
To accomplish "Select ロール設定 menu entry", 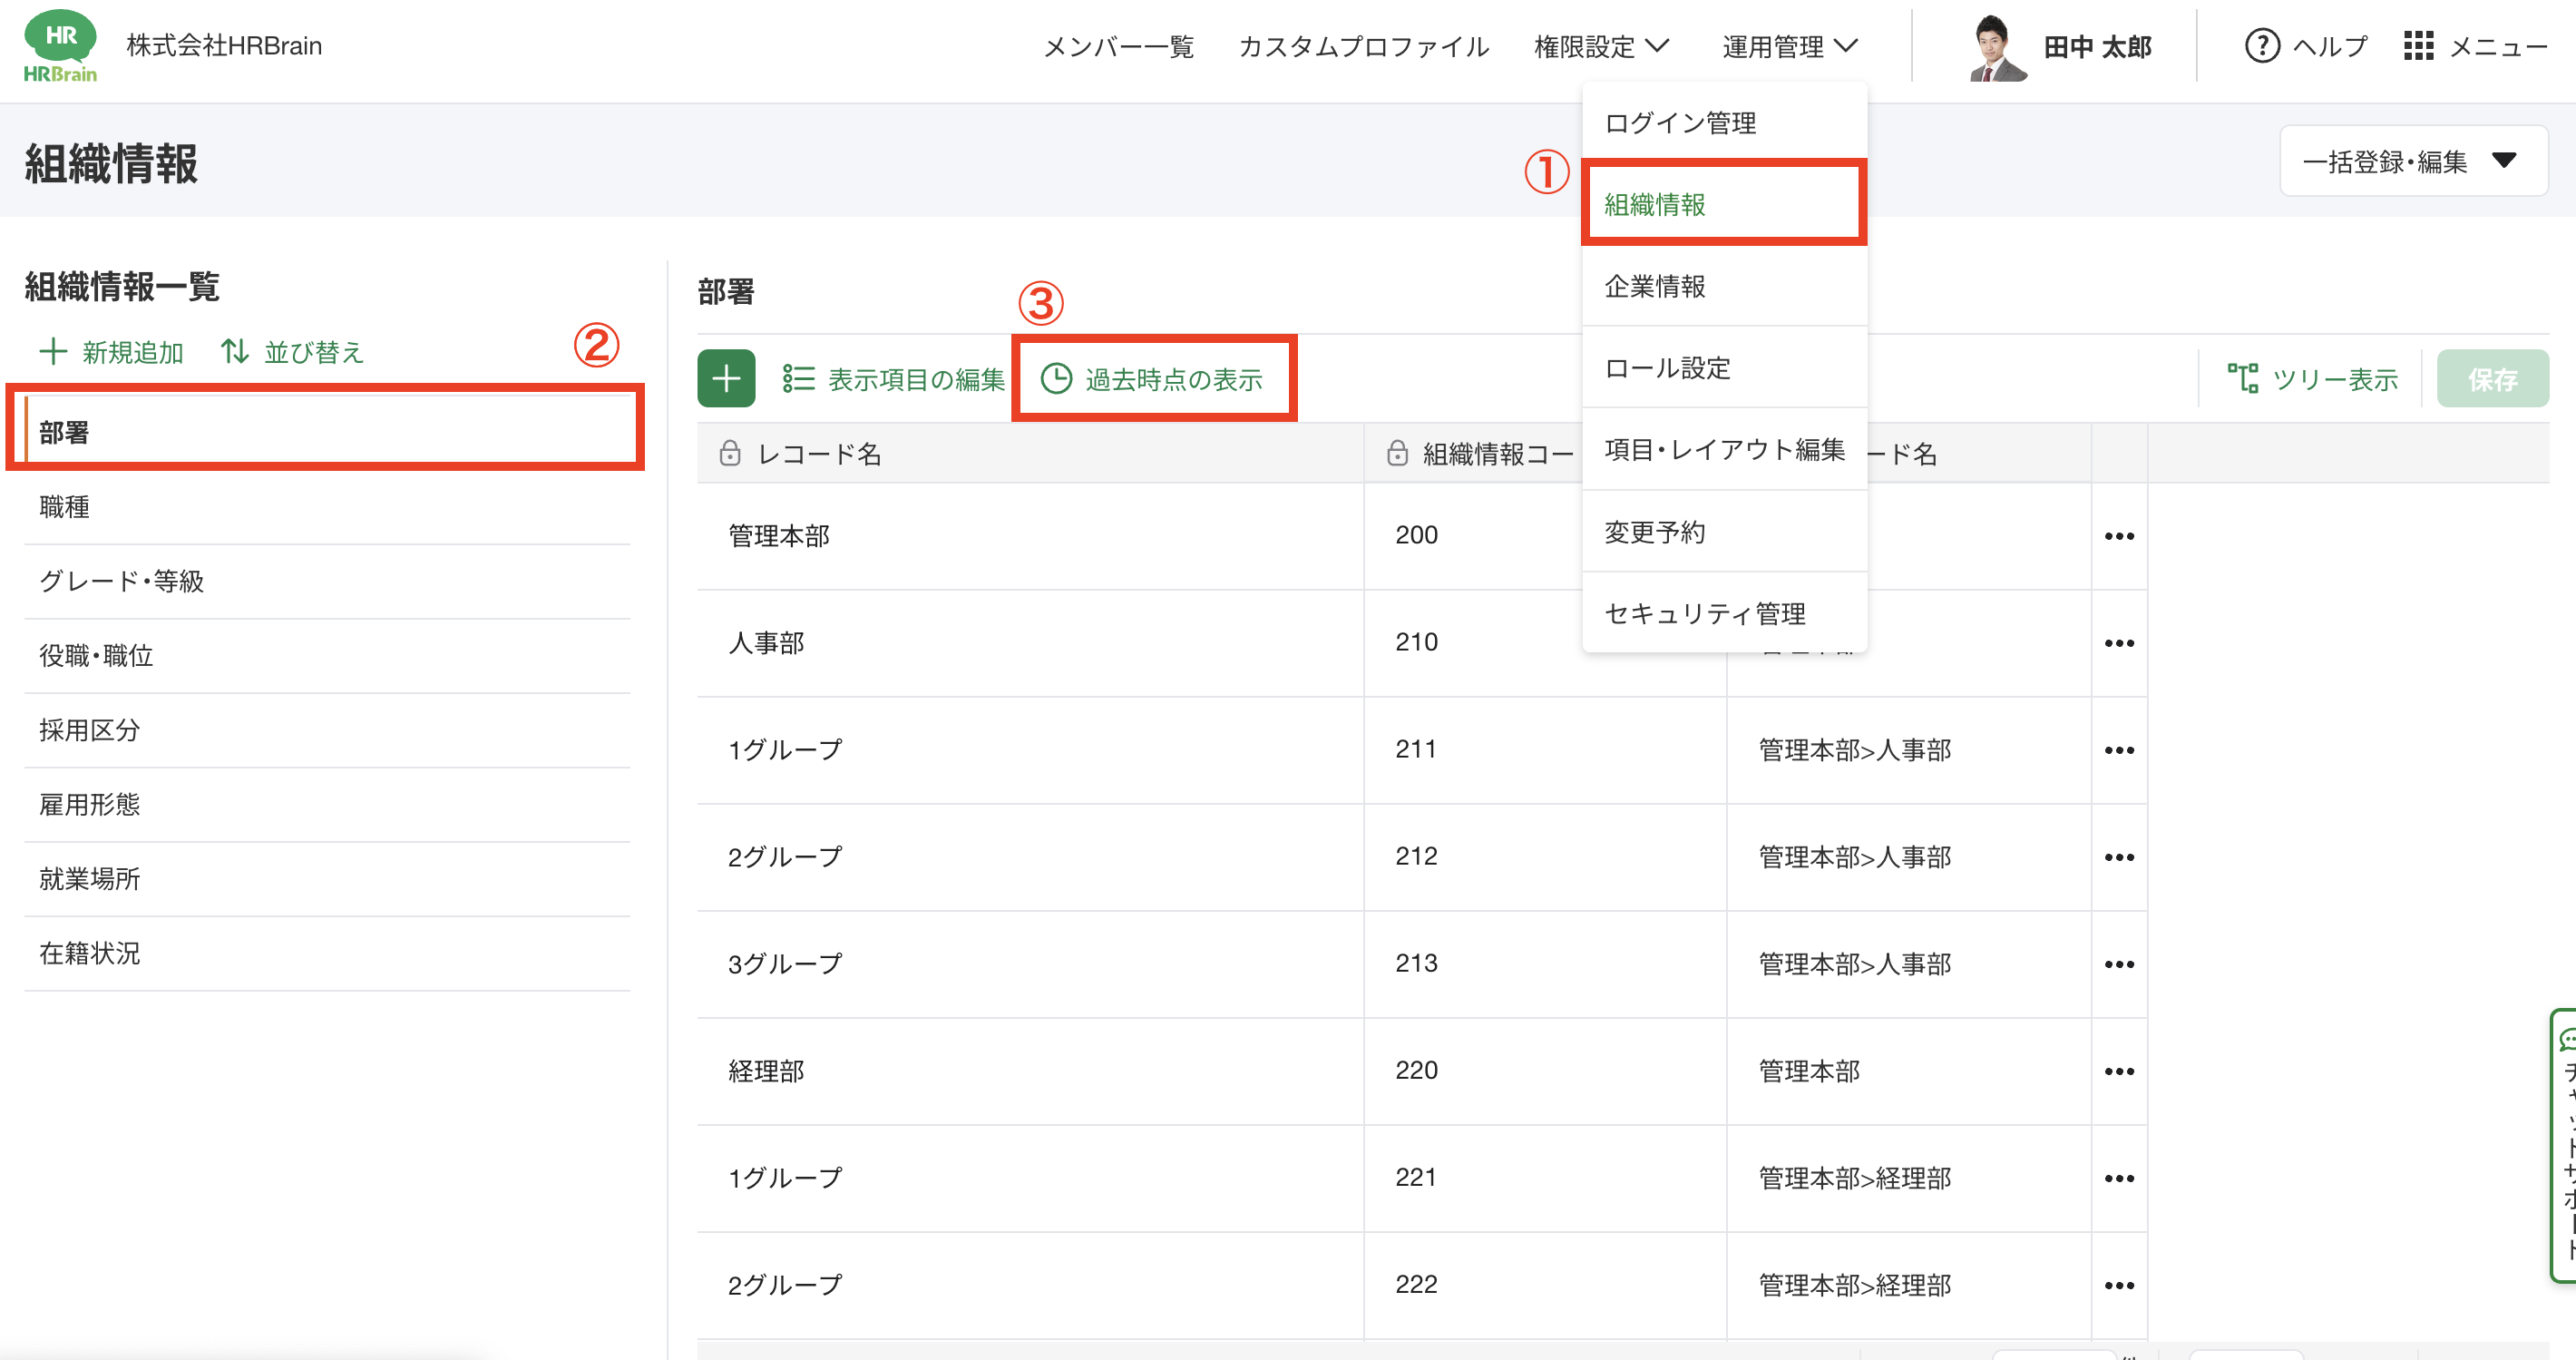I will pyautogui.click(x=1667, y=368).
